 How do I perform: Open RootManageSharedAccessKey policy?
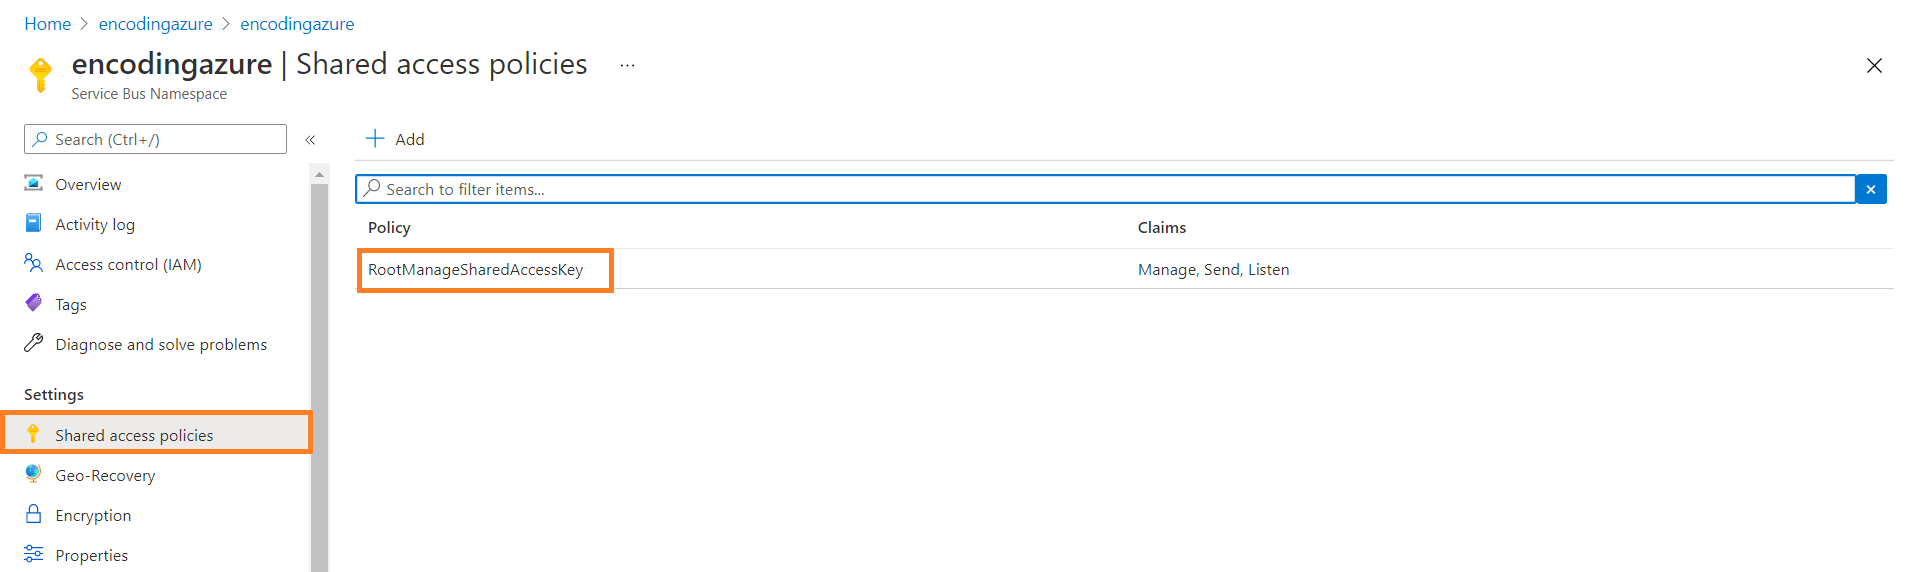[475, 270]
